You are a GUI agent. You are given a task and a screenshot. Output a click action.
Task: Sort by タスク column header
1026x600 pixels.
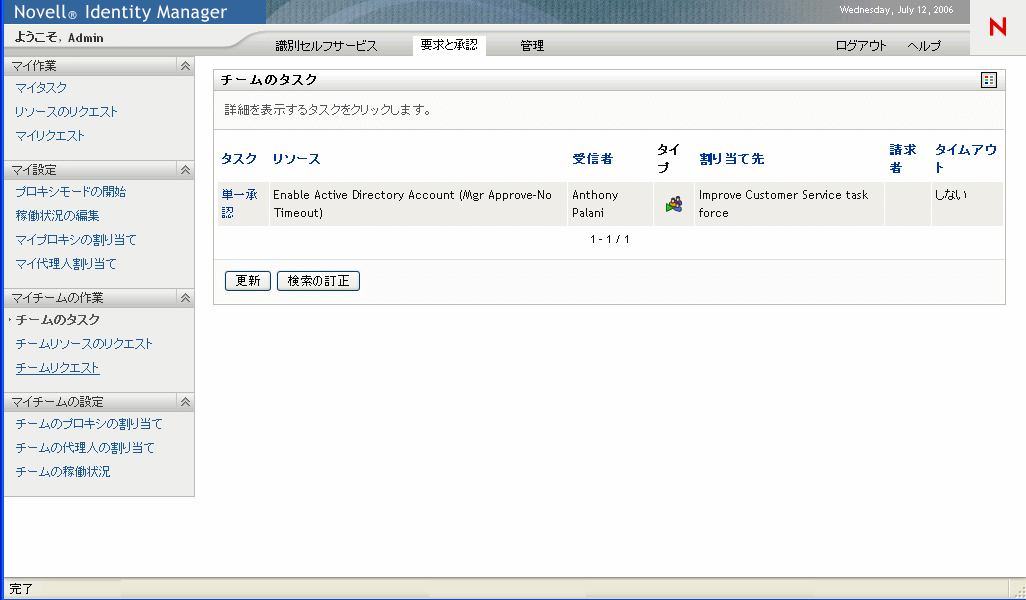[239, 159]
